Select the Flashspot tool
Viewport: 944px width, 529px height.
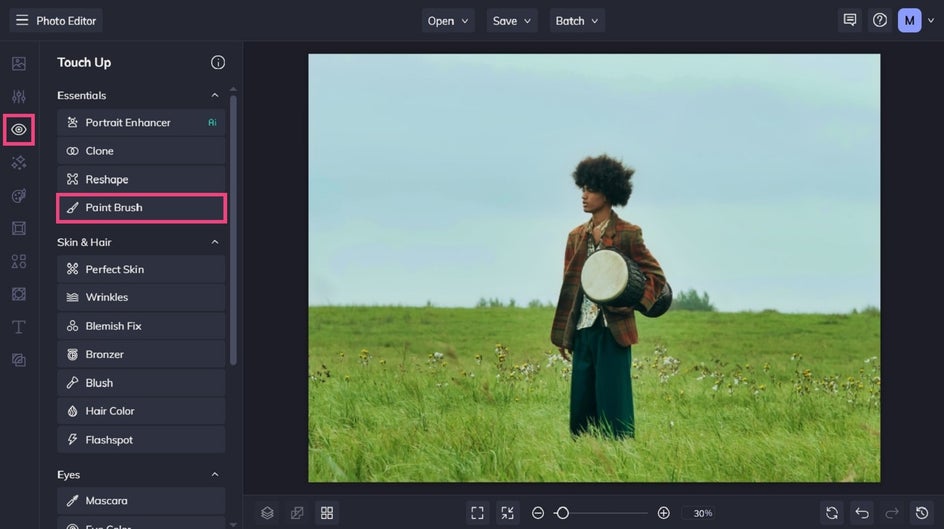(141, 440)
